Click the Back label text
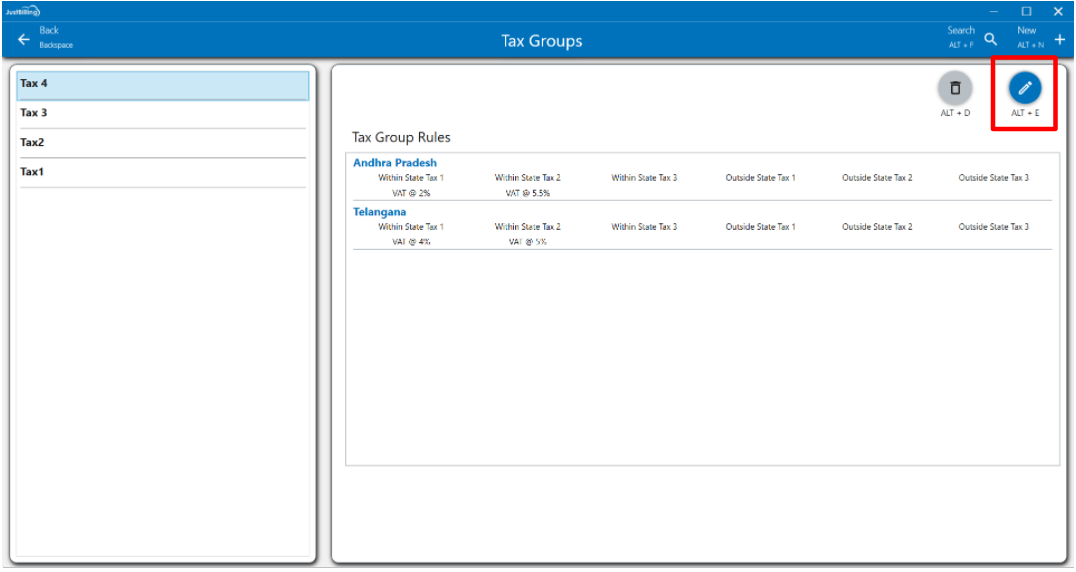The height and width of the screenshot is (572, 1076). tap(49, 31)
